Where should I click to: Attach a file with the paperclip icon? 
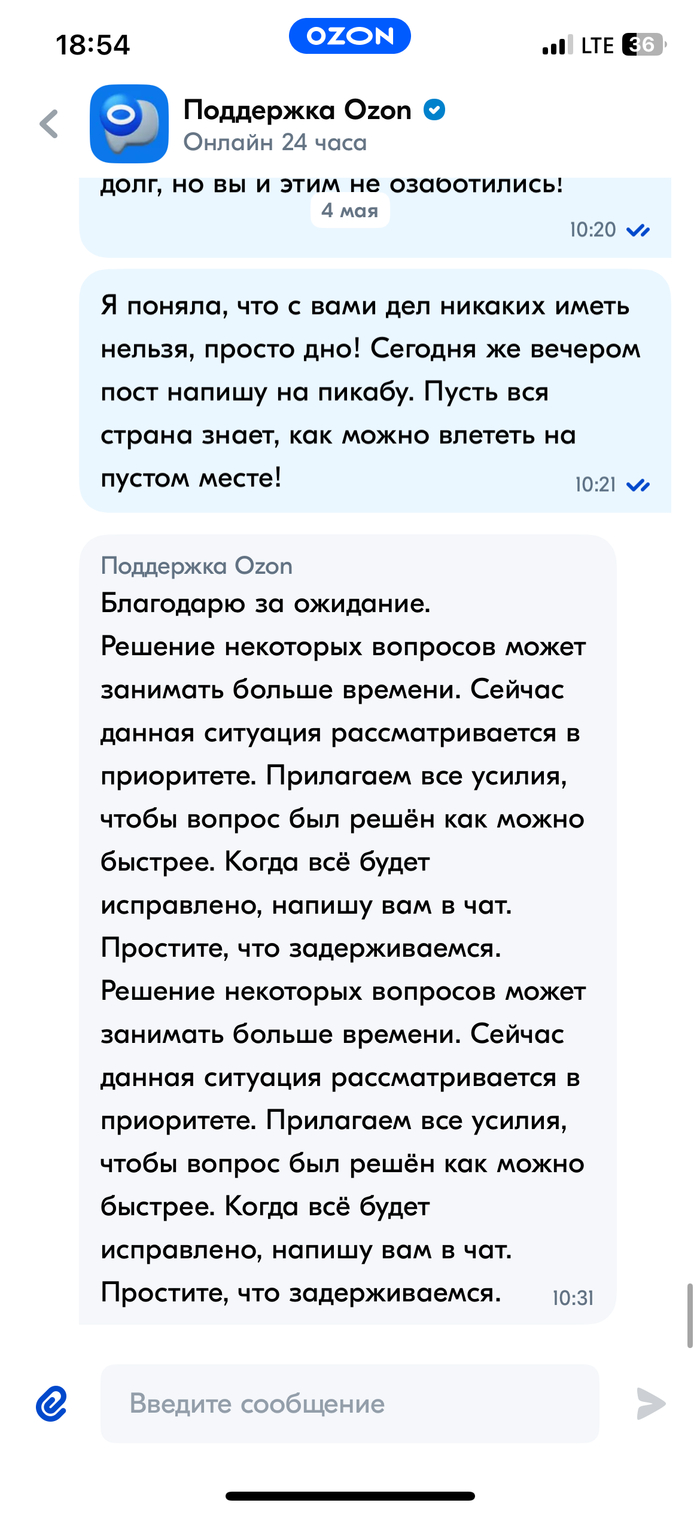(x=51, y=1403)
